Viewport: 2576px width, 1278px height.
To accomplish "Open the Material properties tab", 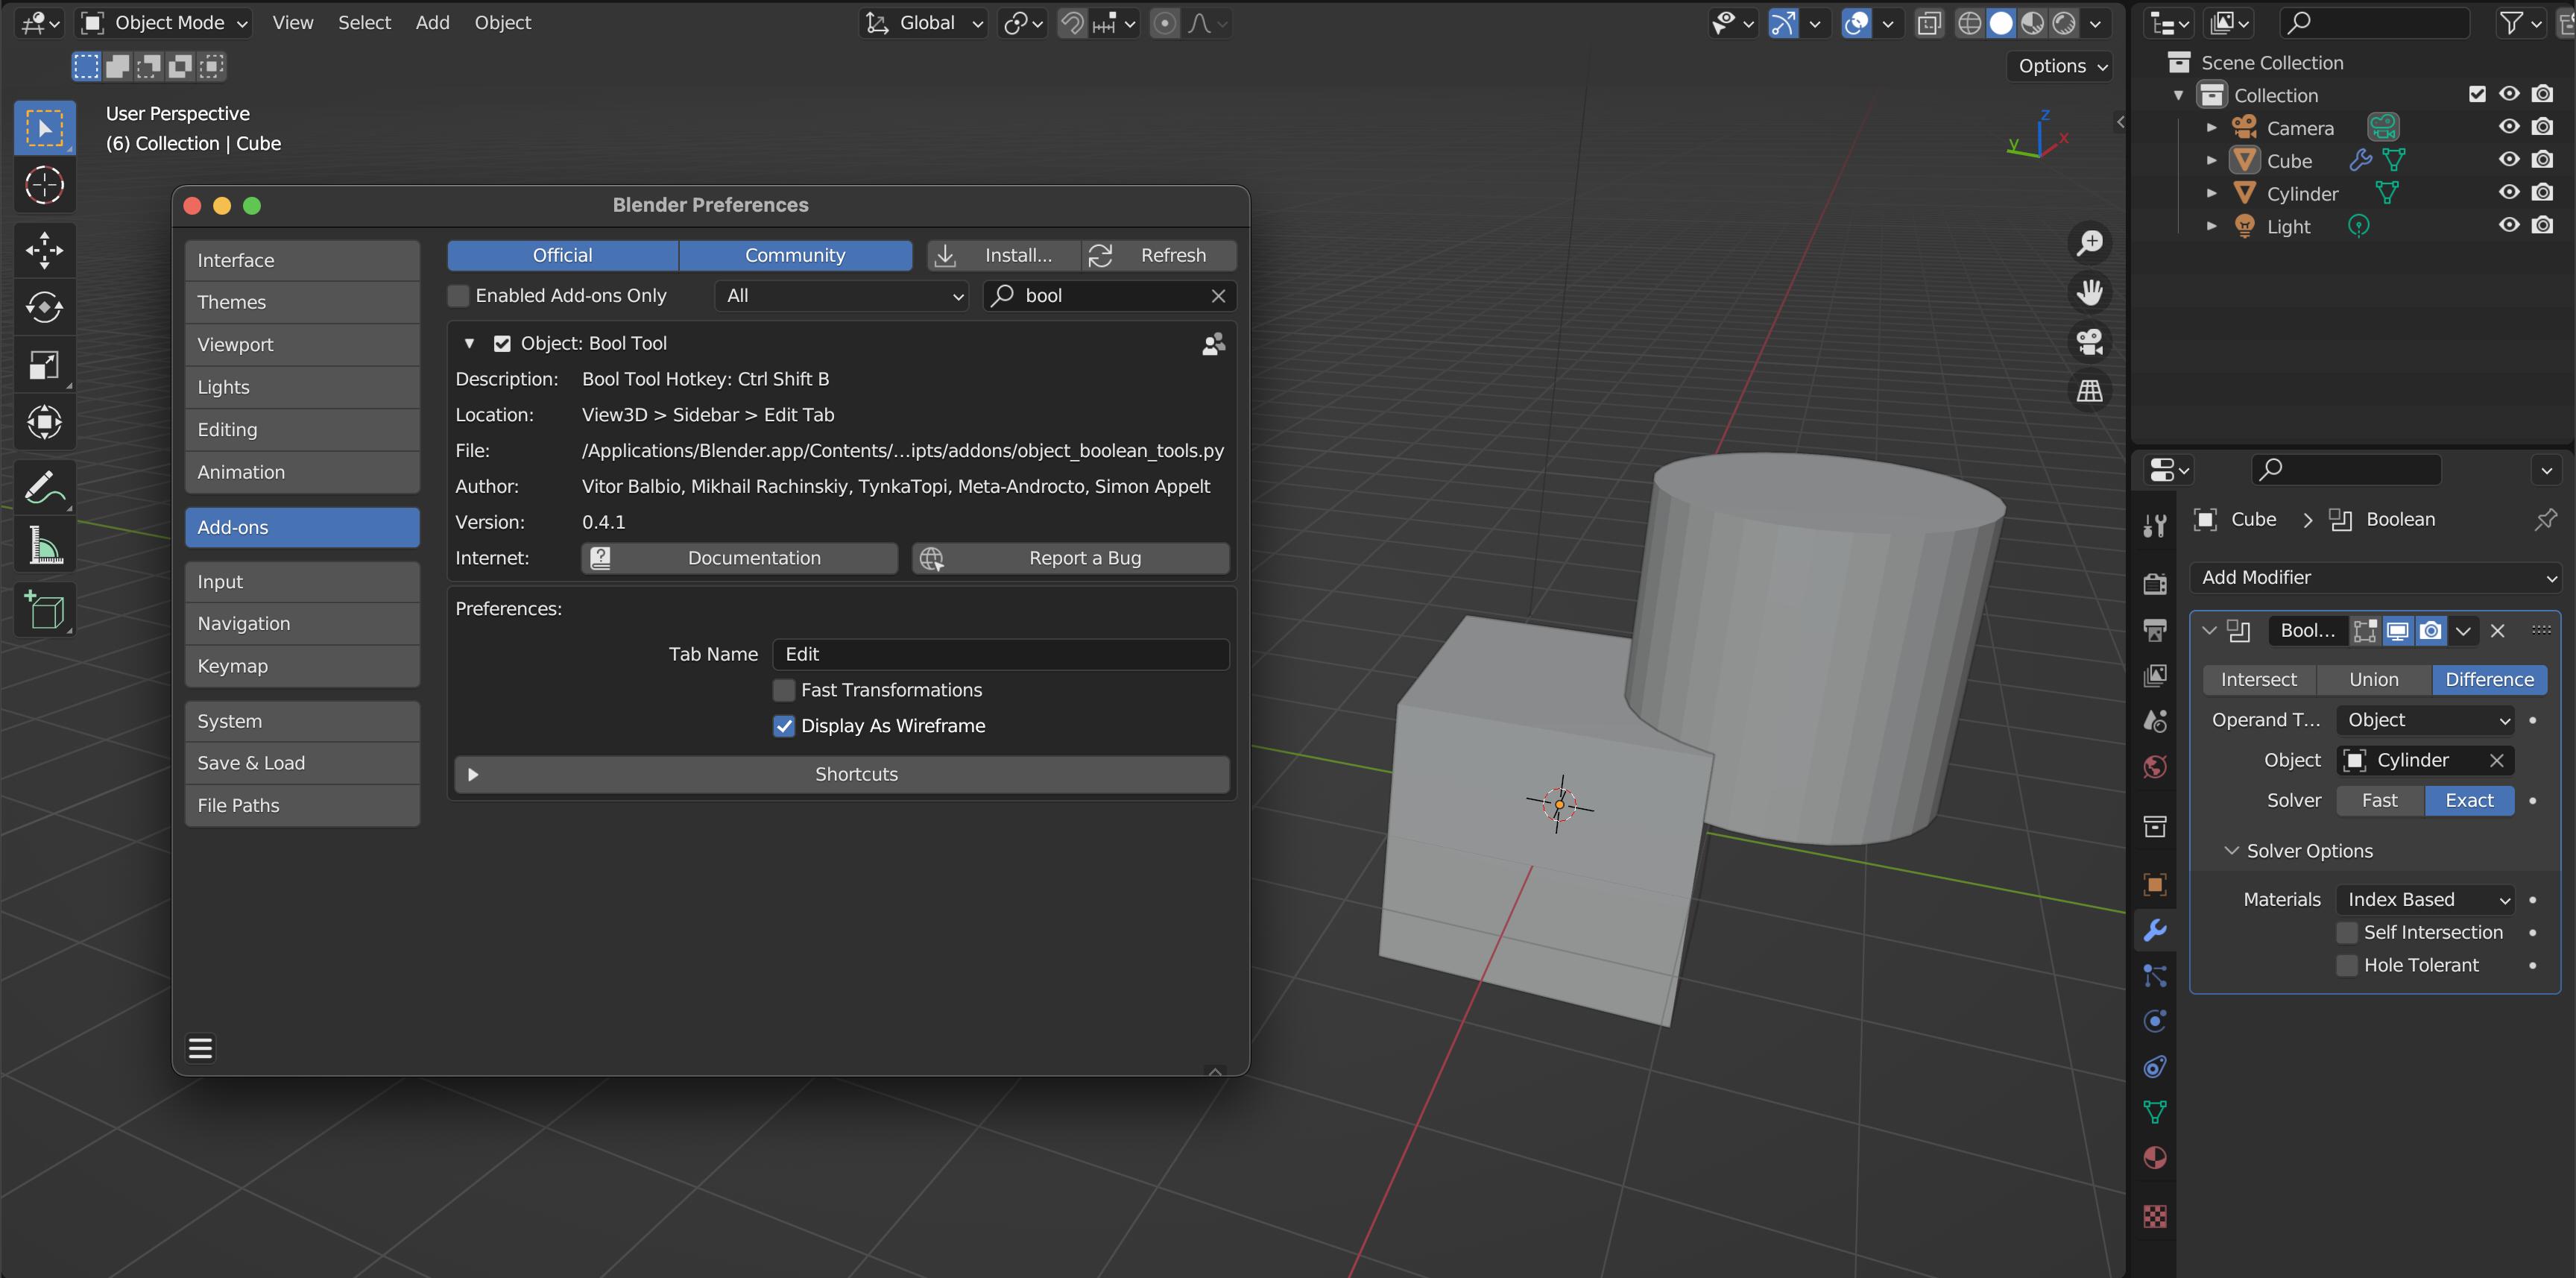I will click(x=2155, y=1158).
